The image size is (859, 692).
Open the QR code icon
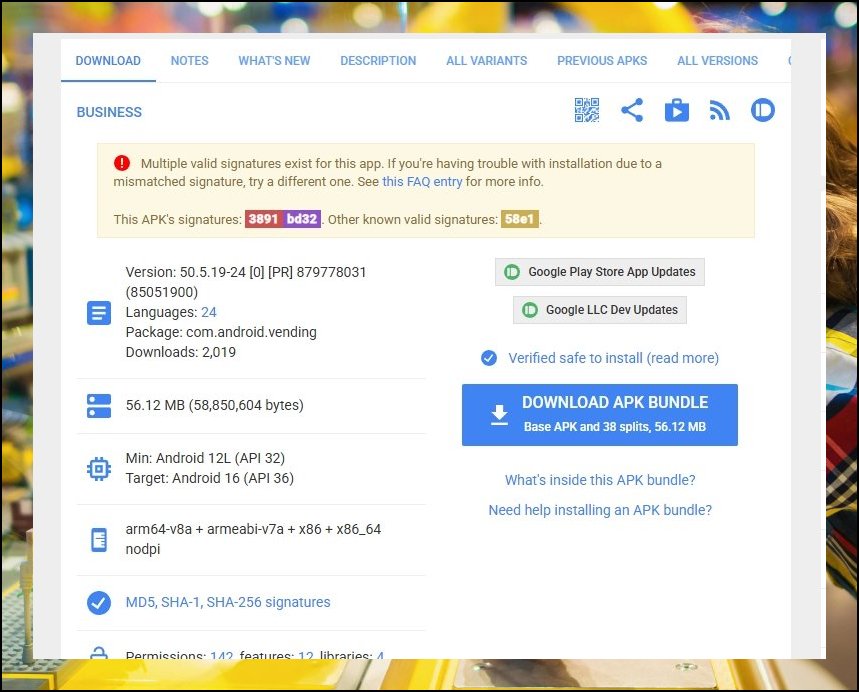coord(587,110)
